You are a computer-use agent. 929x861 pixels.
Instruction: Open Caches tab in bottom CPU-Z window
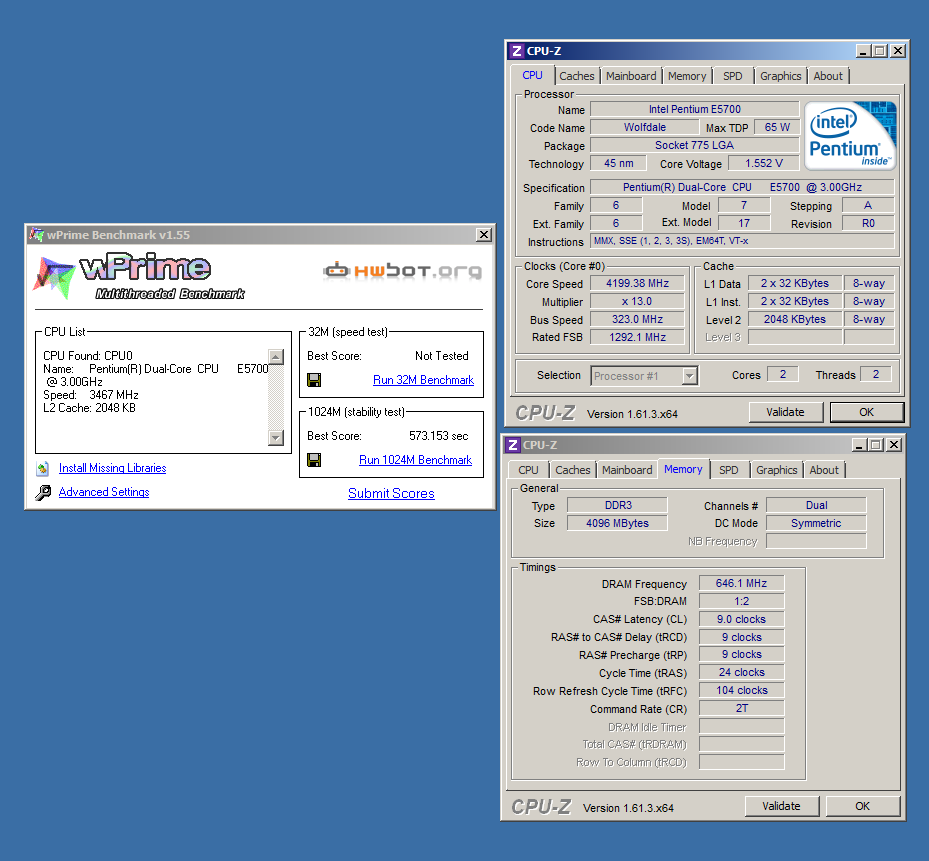click(573, 470)
